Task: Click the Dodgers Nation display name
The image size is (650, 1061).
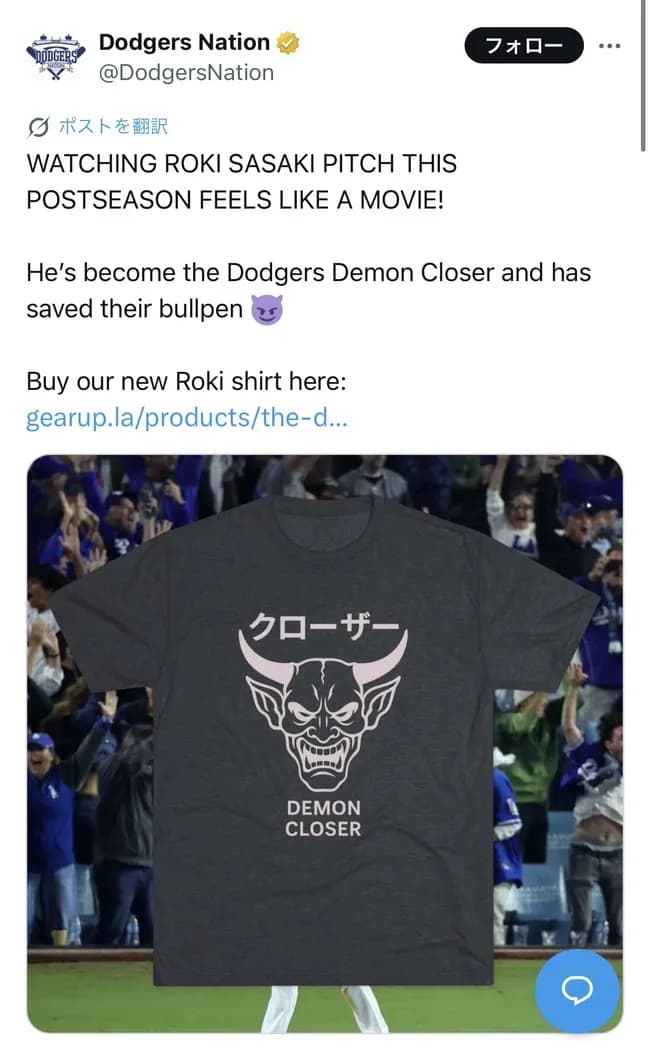Action: click(184, 43)
